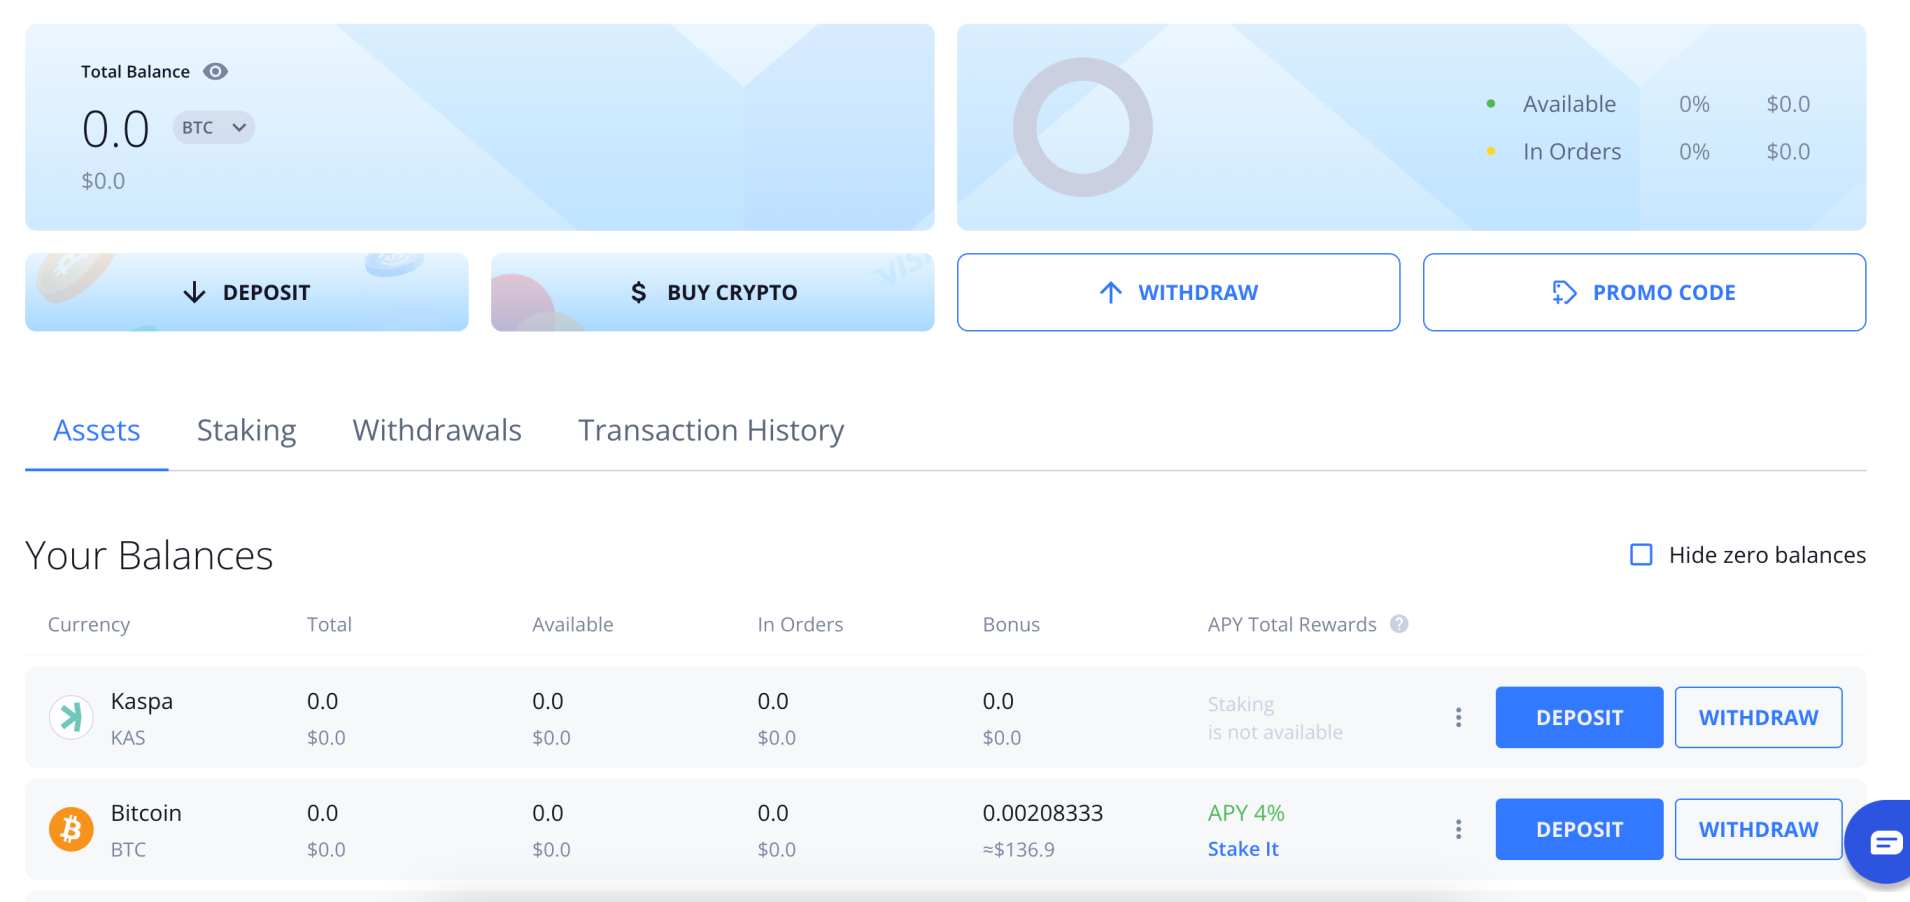
Task: Click the APY 4% text for Bitcoin
Action: [x=1246, y=813]
